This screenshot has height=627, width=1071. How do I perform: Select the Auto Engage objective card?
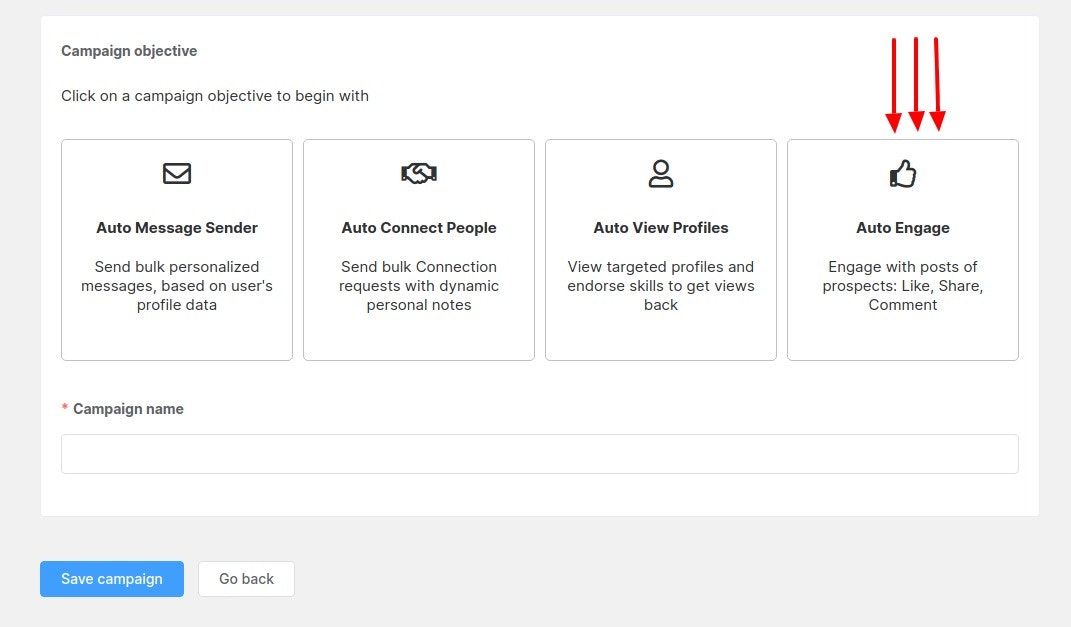tap(902, 249)
